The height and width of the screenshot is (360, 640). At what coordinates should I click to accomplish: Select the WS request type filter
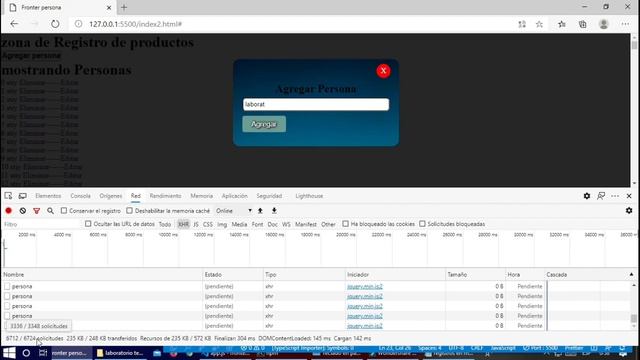coord(286,224)
